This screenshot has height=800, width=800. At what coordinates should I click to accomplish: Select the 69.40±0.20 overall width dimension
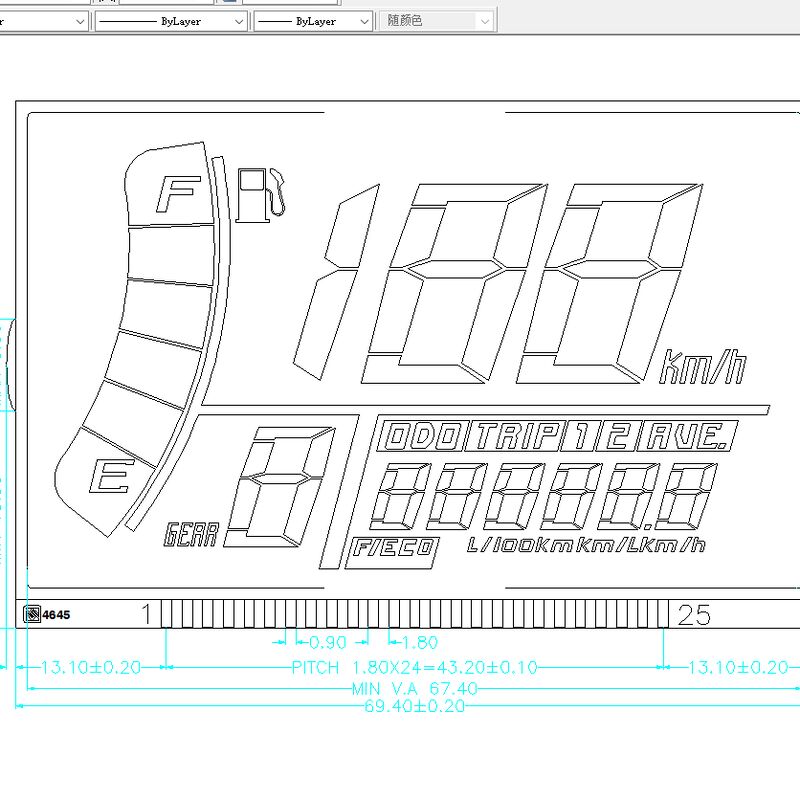point(415,706)
